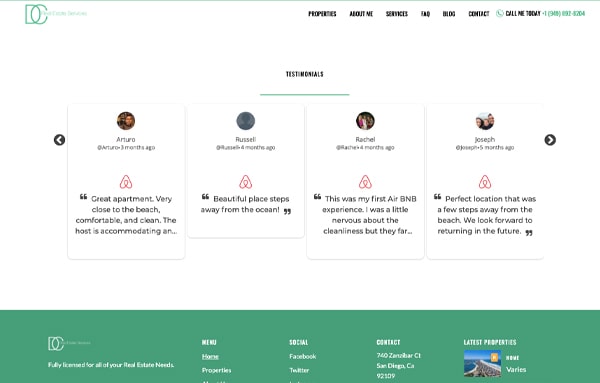This screenshot has width=600, height=383.
Task: Open the Facebook social link
Action: point(303,356)
